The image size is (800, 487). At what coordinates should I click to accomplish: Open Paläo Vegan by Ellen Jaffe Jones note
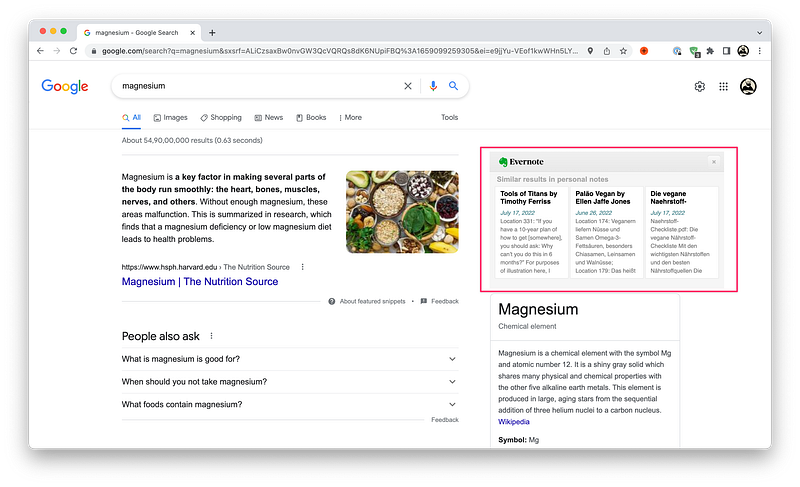[x=606, y=232]
